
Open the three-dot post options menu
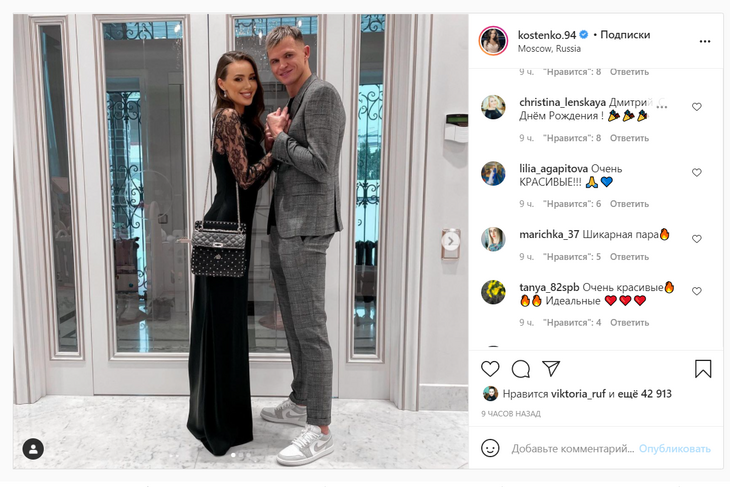coord(705,41)
